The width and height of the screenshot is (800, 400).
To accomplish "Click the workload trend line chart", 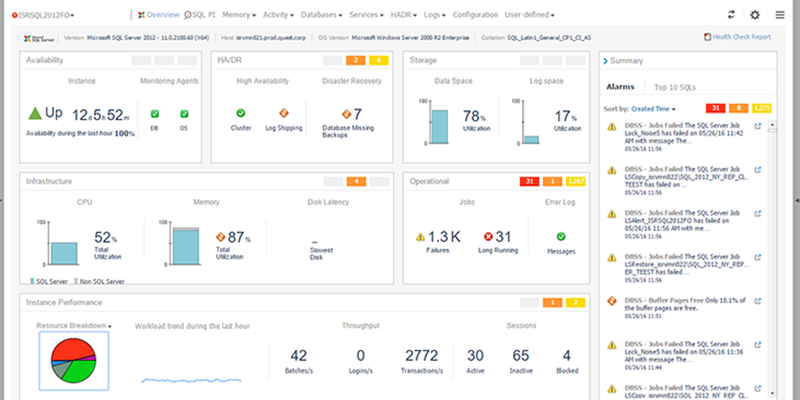I will coord(191,380).
